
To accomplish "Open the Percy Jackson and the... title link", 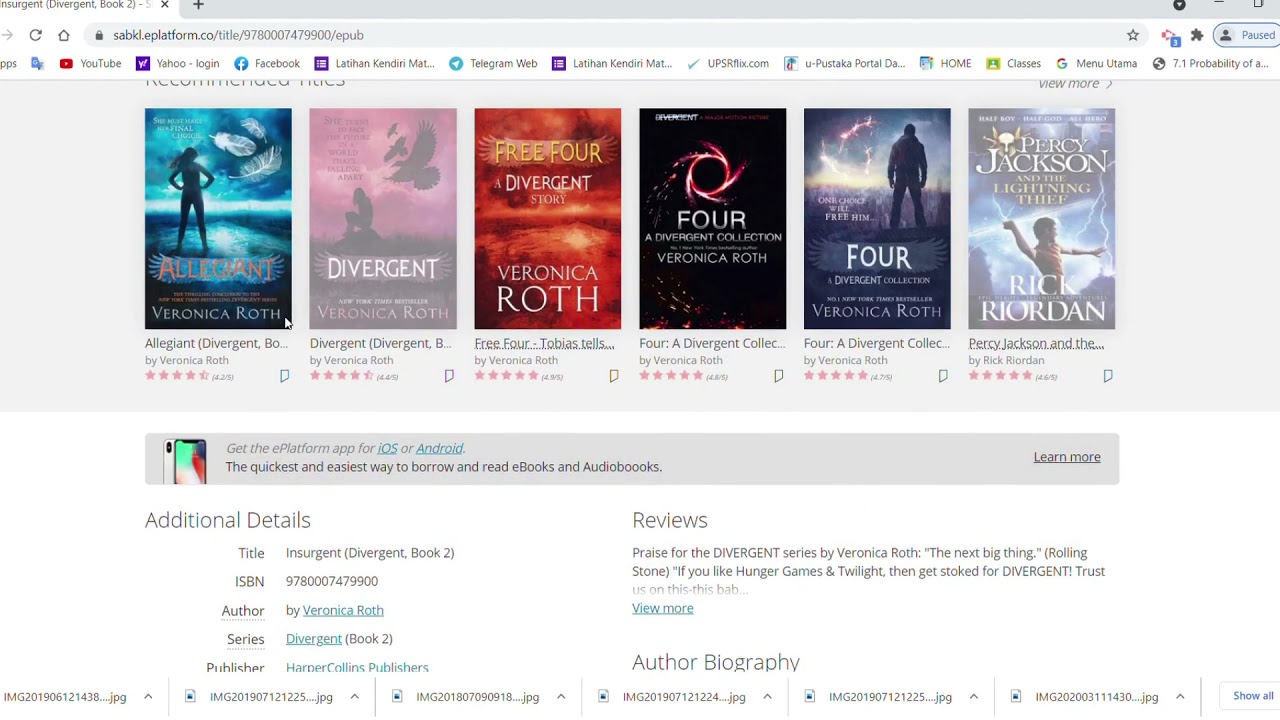I will pyautogui.click(x=1036, y=343).
